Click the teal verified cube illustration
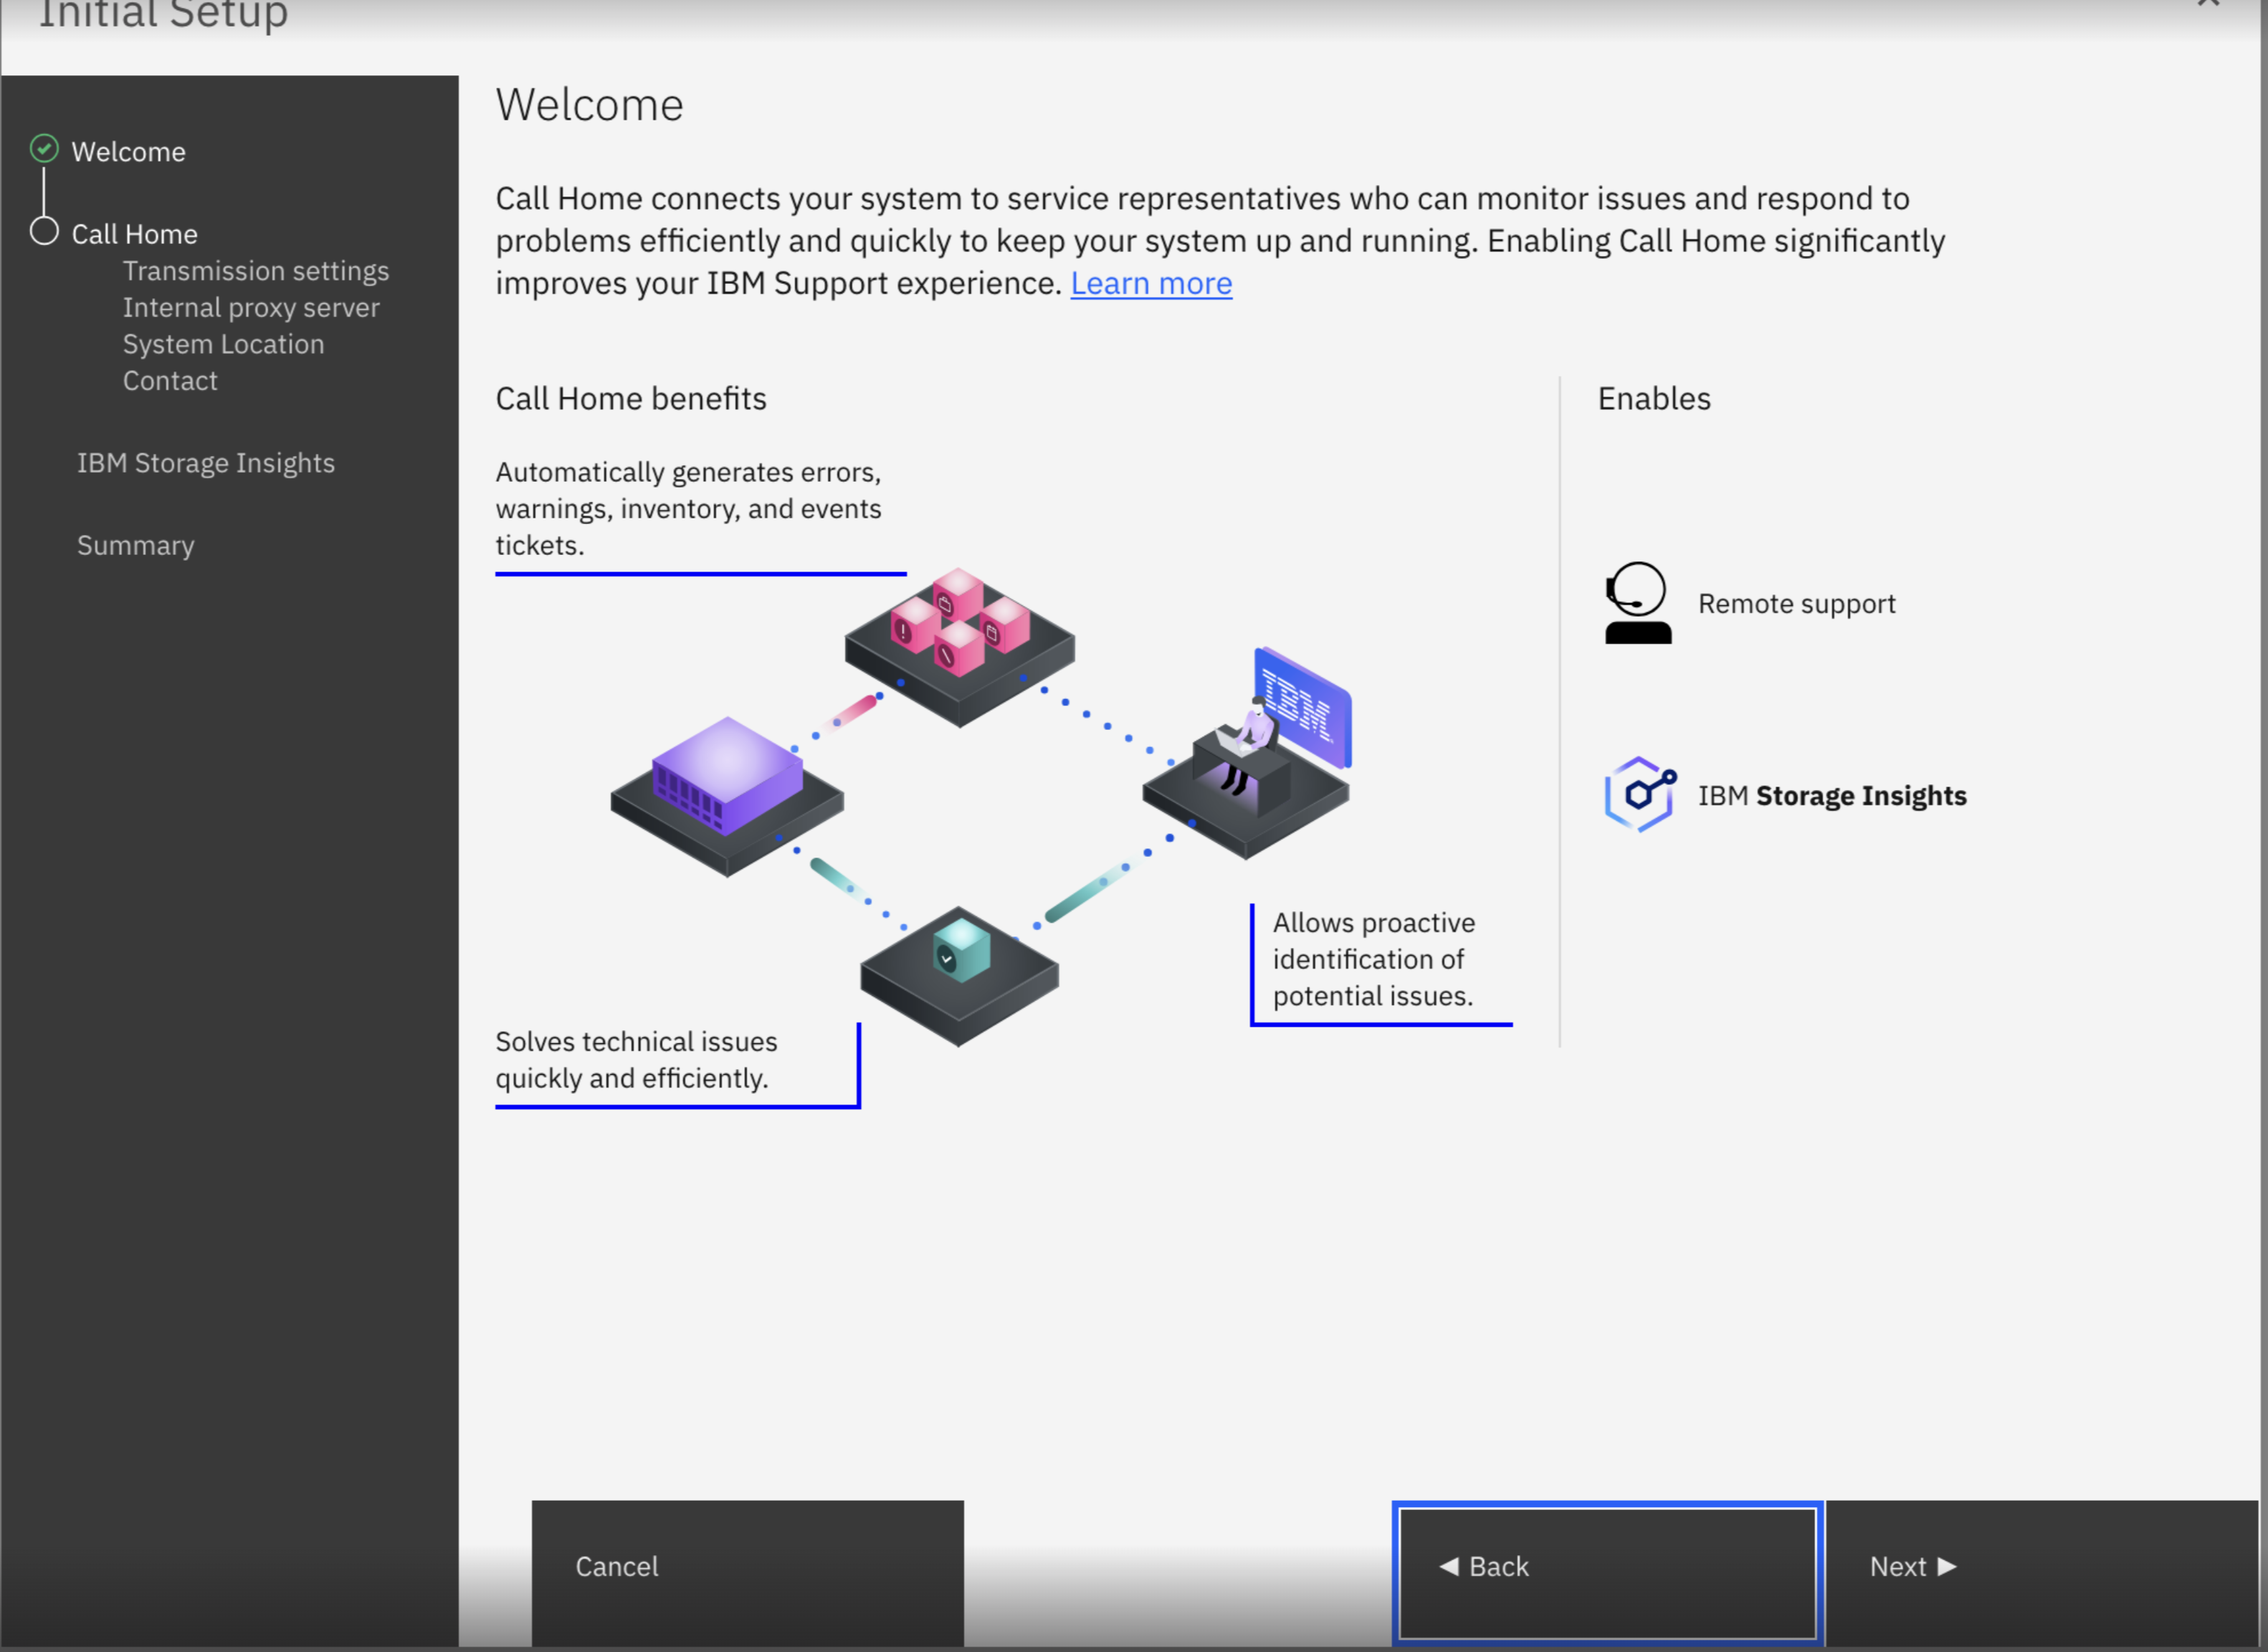The height and width of the screenshot is (1652, 2268). point(959,976)
